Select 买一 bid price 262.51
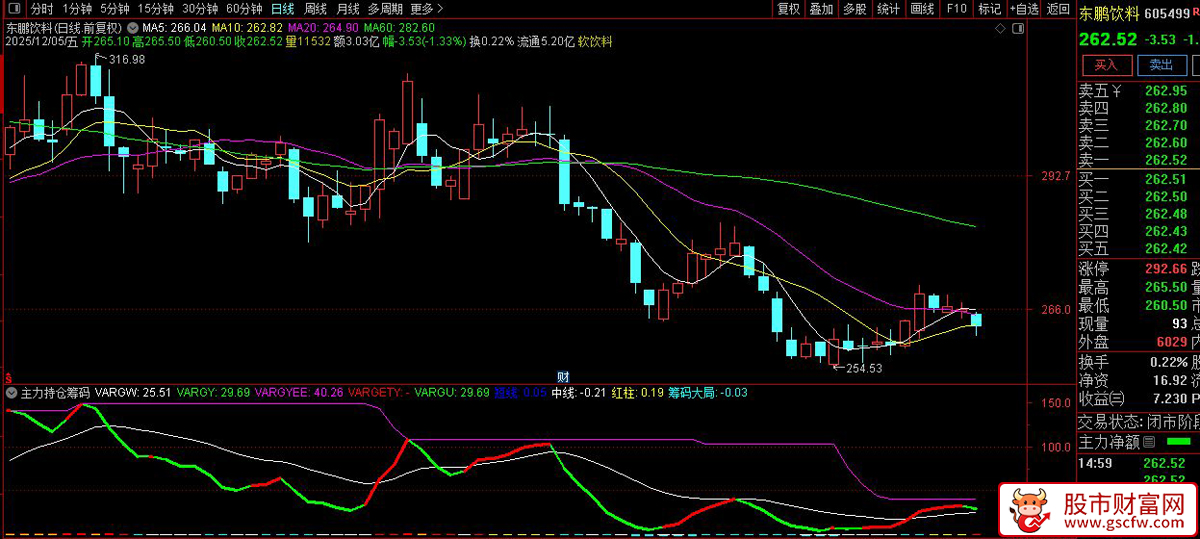 click(x=1166, y=179)
